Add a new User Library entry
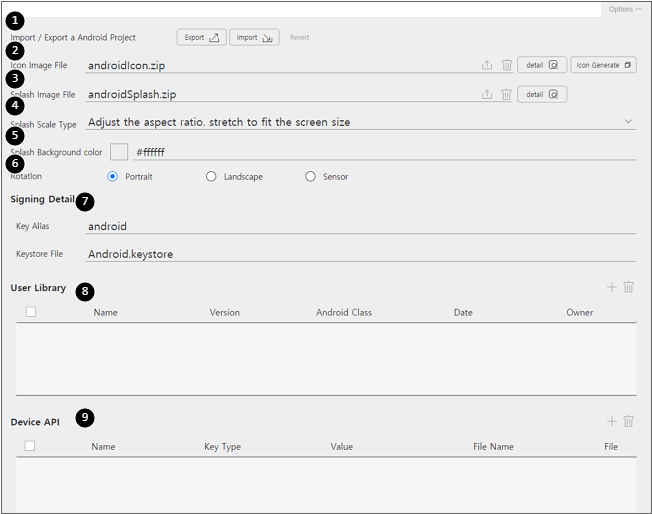The width and height of the screenshot is (652, 514). pos(612,287)
